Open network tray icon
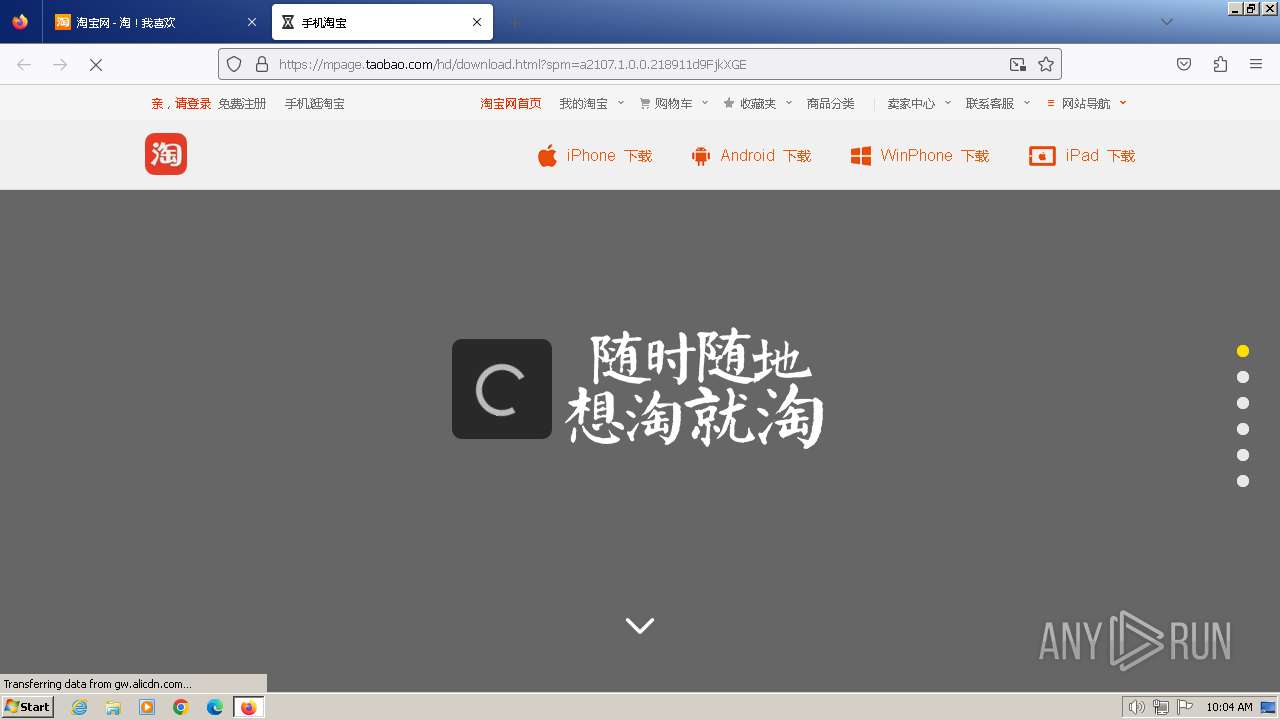The image size is (1280, 720). click(1161, 707)
